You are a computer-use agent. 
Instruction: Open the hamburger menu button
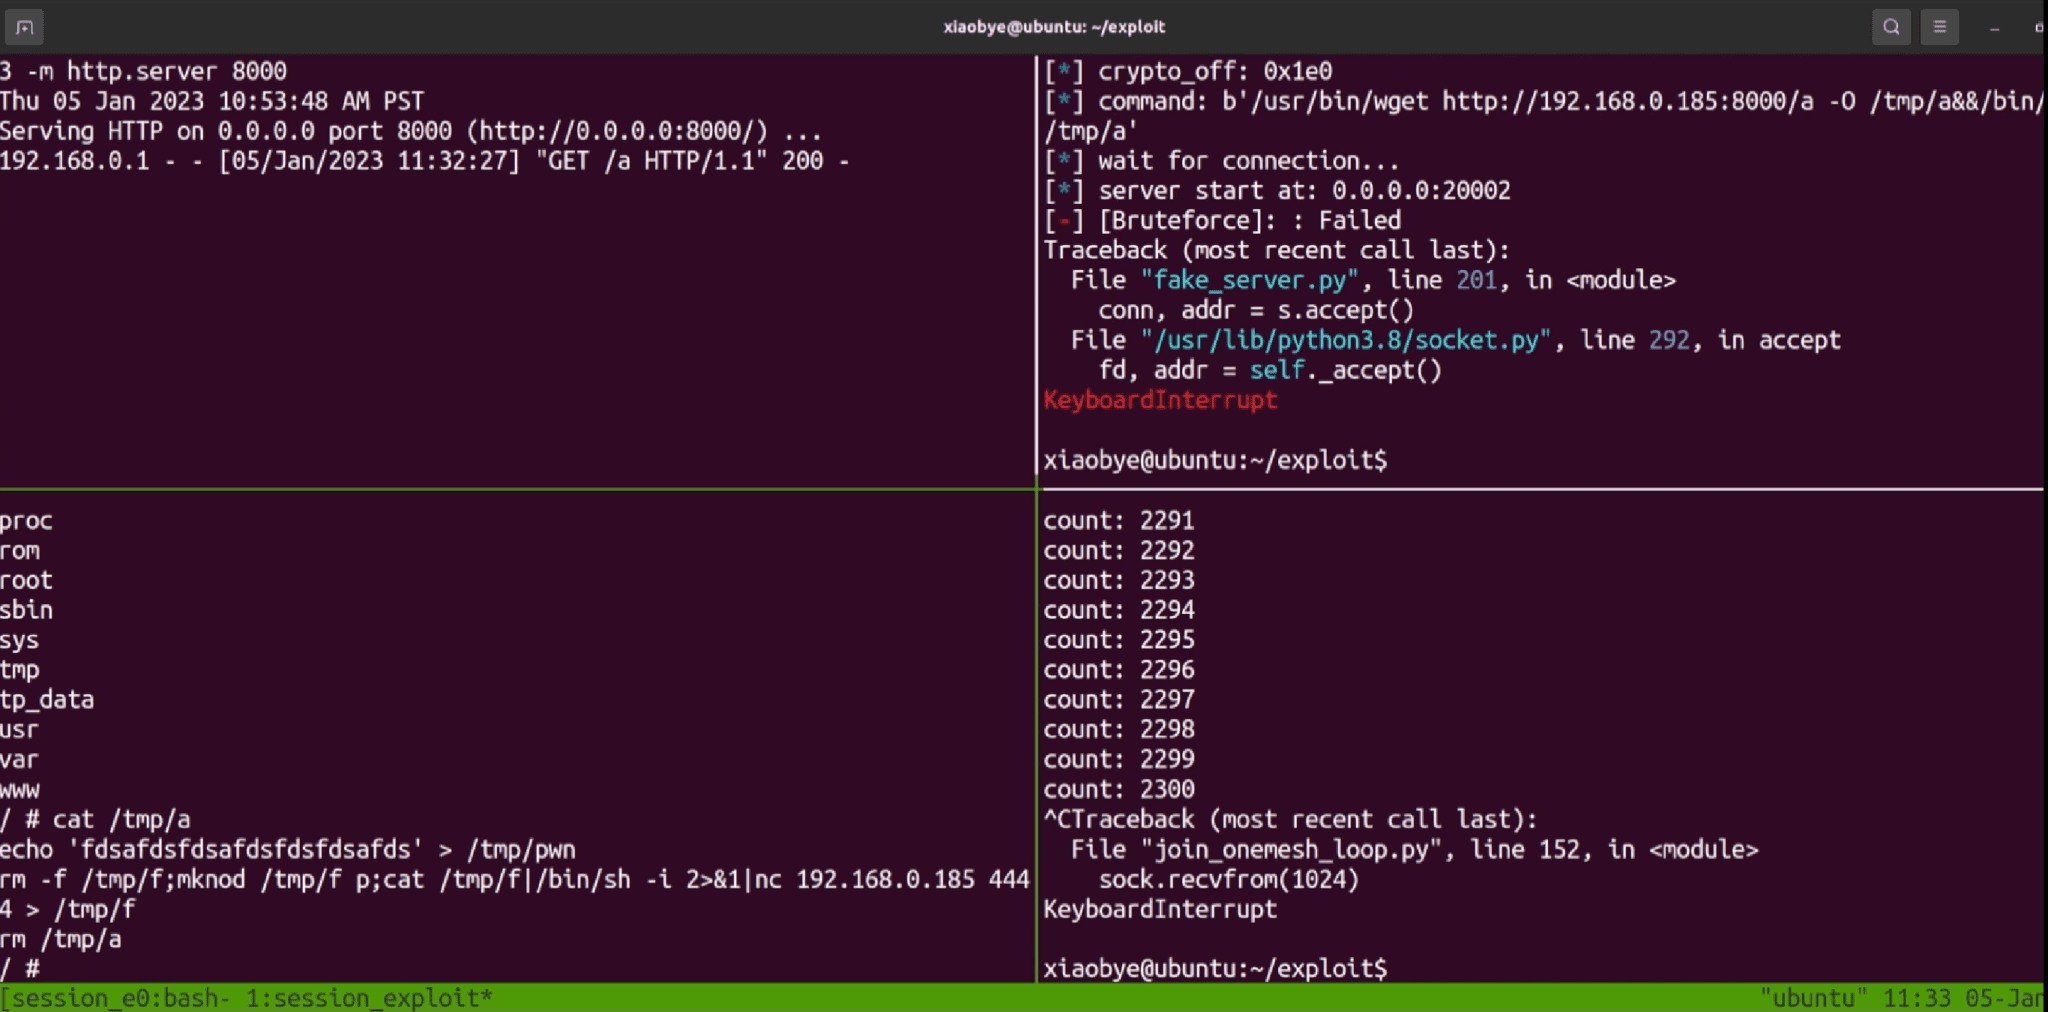(1939, 27)
